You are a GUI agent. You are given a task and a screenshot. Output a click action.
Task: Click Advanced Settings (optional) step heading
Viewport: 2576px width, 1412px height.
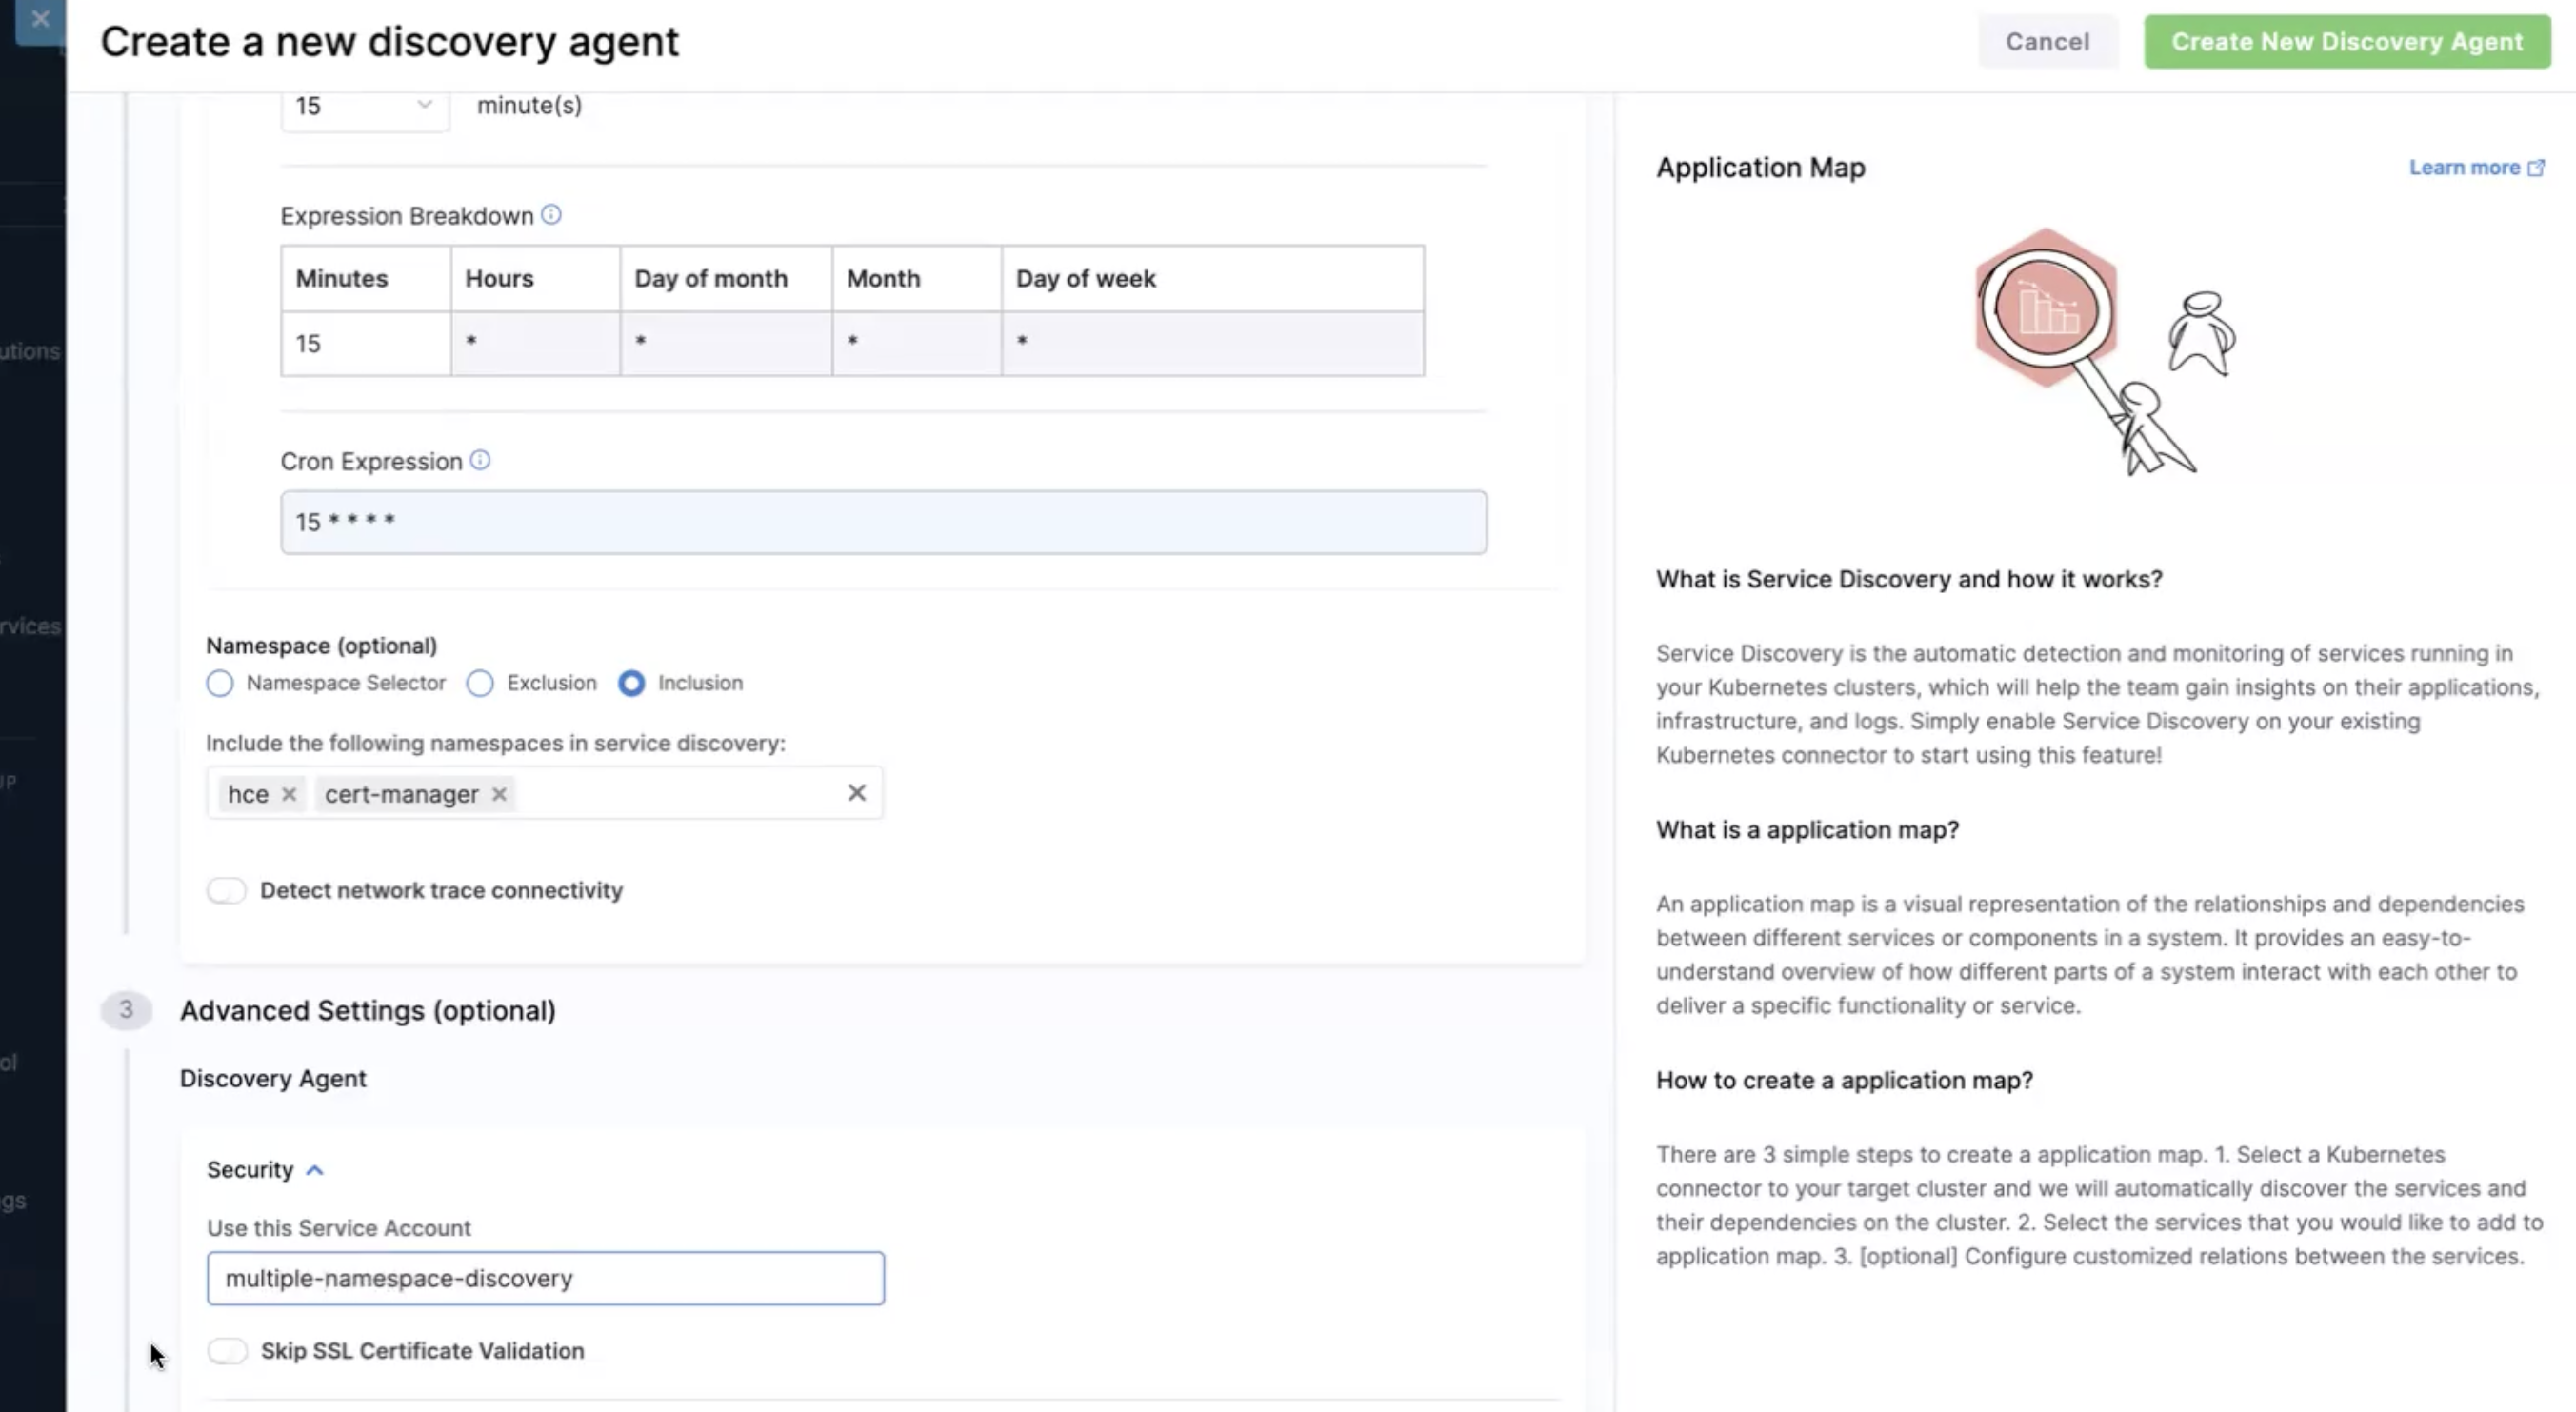click(x=367, y=1010)
